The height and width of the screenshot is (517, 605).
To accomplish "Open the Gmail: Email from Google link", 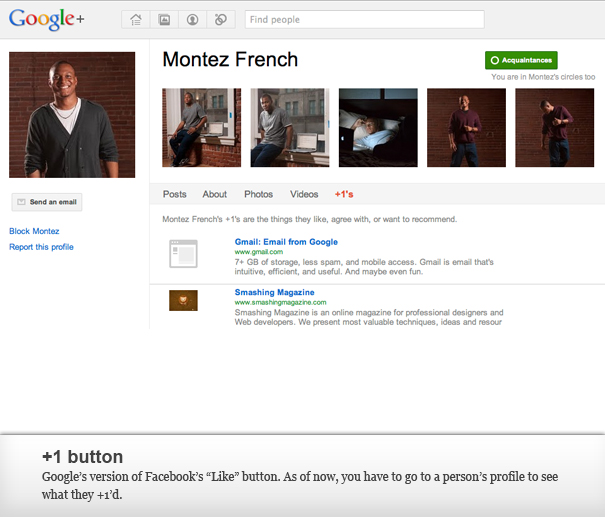I will pos(286,242).
